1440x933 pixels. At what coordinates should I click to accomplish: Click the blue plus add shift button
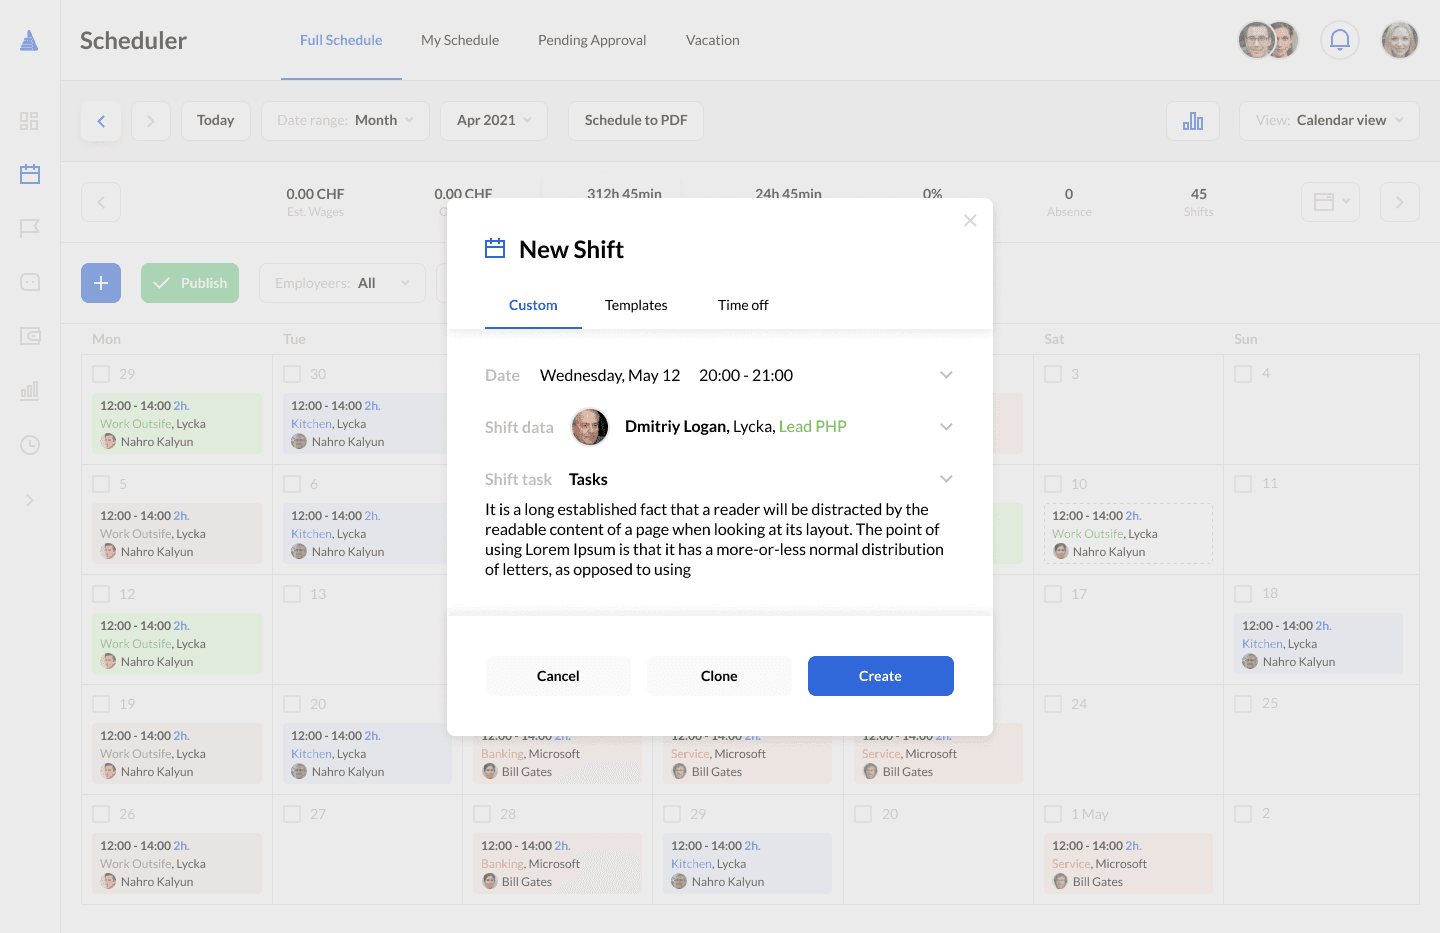pos(101,283)
